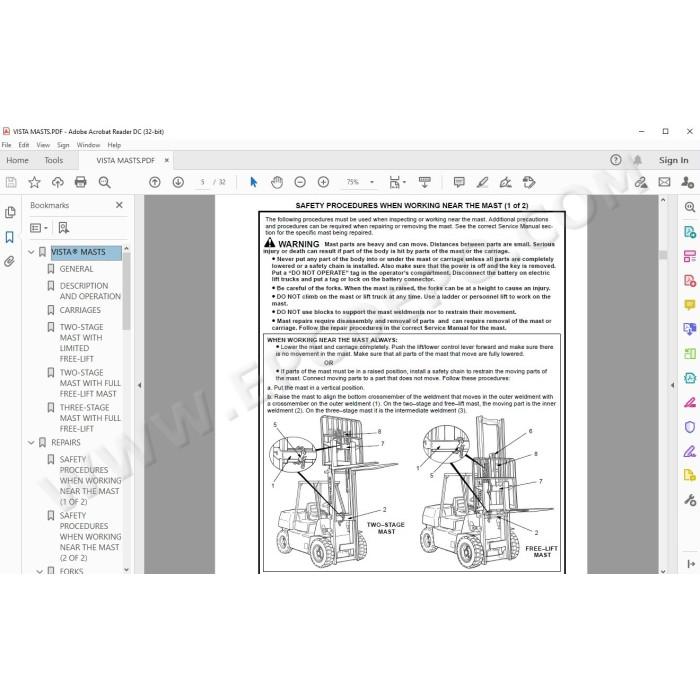Image resolution: width=700 pixels, height=700 pixels.
Task: Open the Sign menu
Action: pyautogui.click(x=63, y=145)
